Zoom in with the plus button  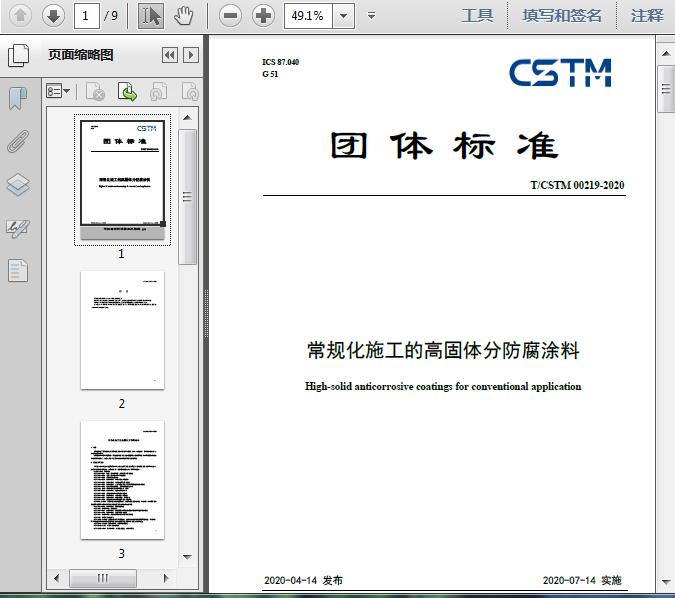pyautogui.click(x=263, y=15)
